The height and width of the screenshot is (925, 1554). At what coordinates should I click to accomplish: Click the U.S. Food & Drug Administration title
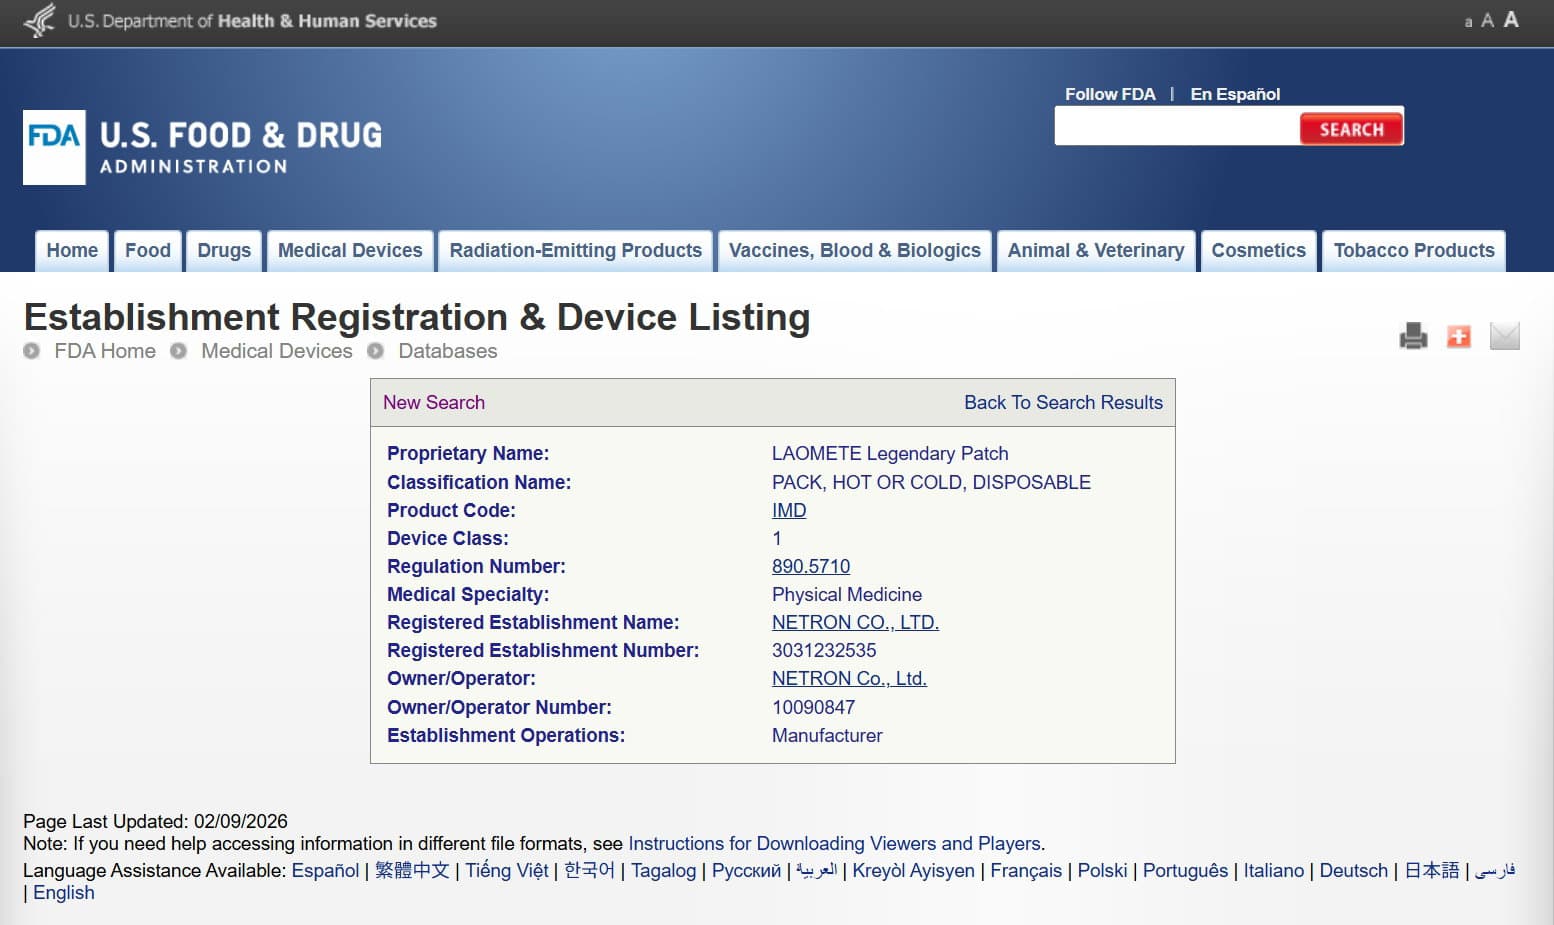[x=241, y=147]
